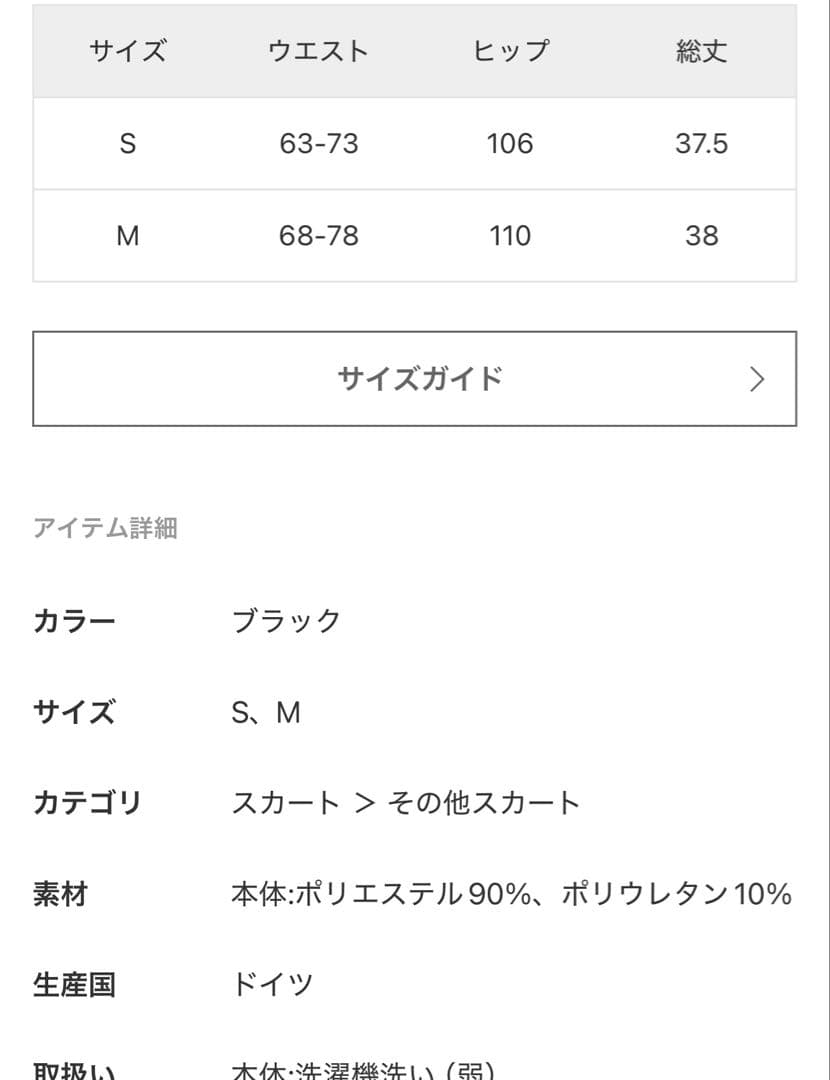
Task: Click the 総丈 column header
Action: tap(701, 52)
